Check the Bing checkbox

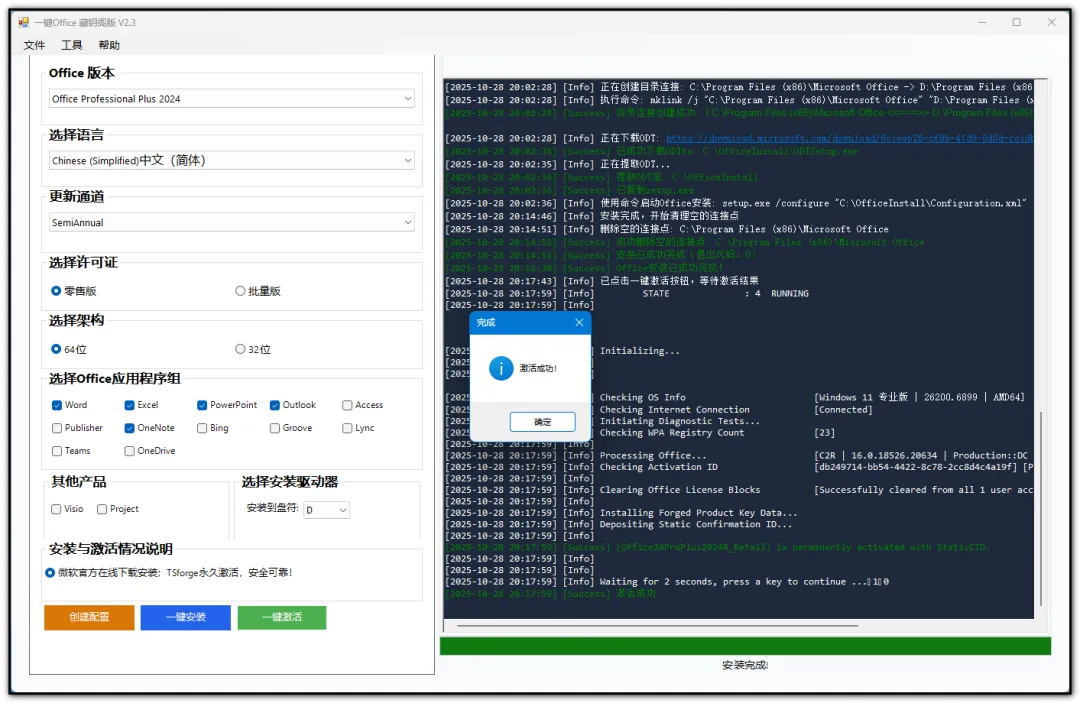(x=202, y=428)
